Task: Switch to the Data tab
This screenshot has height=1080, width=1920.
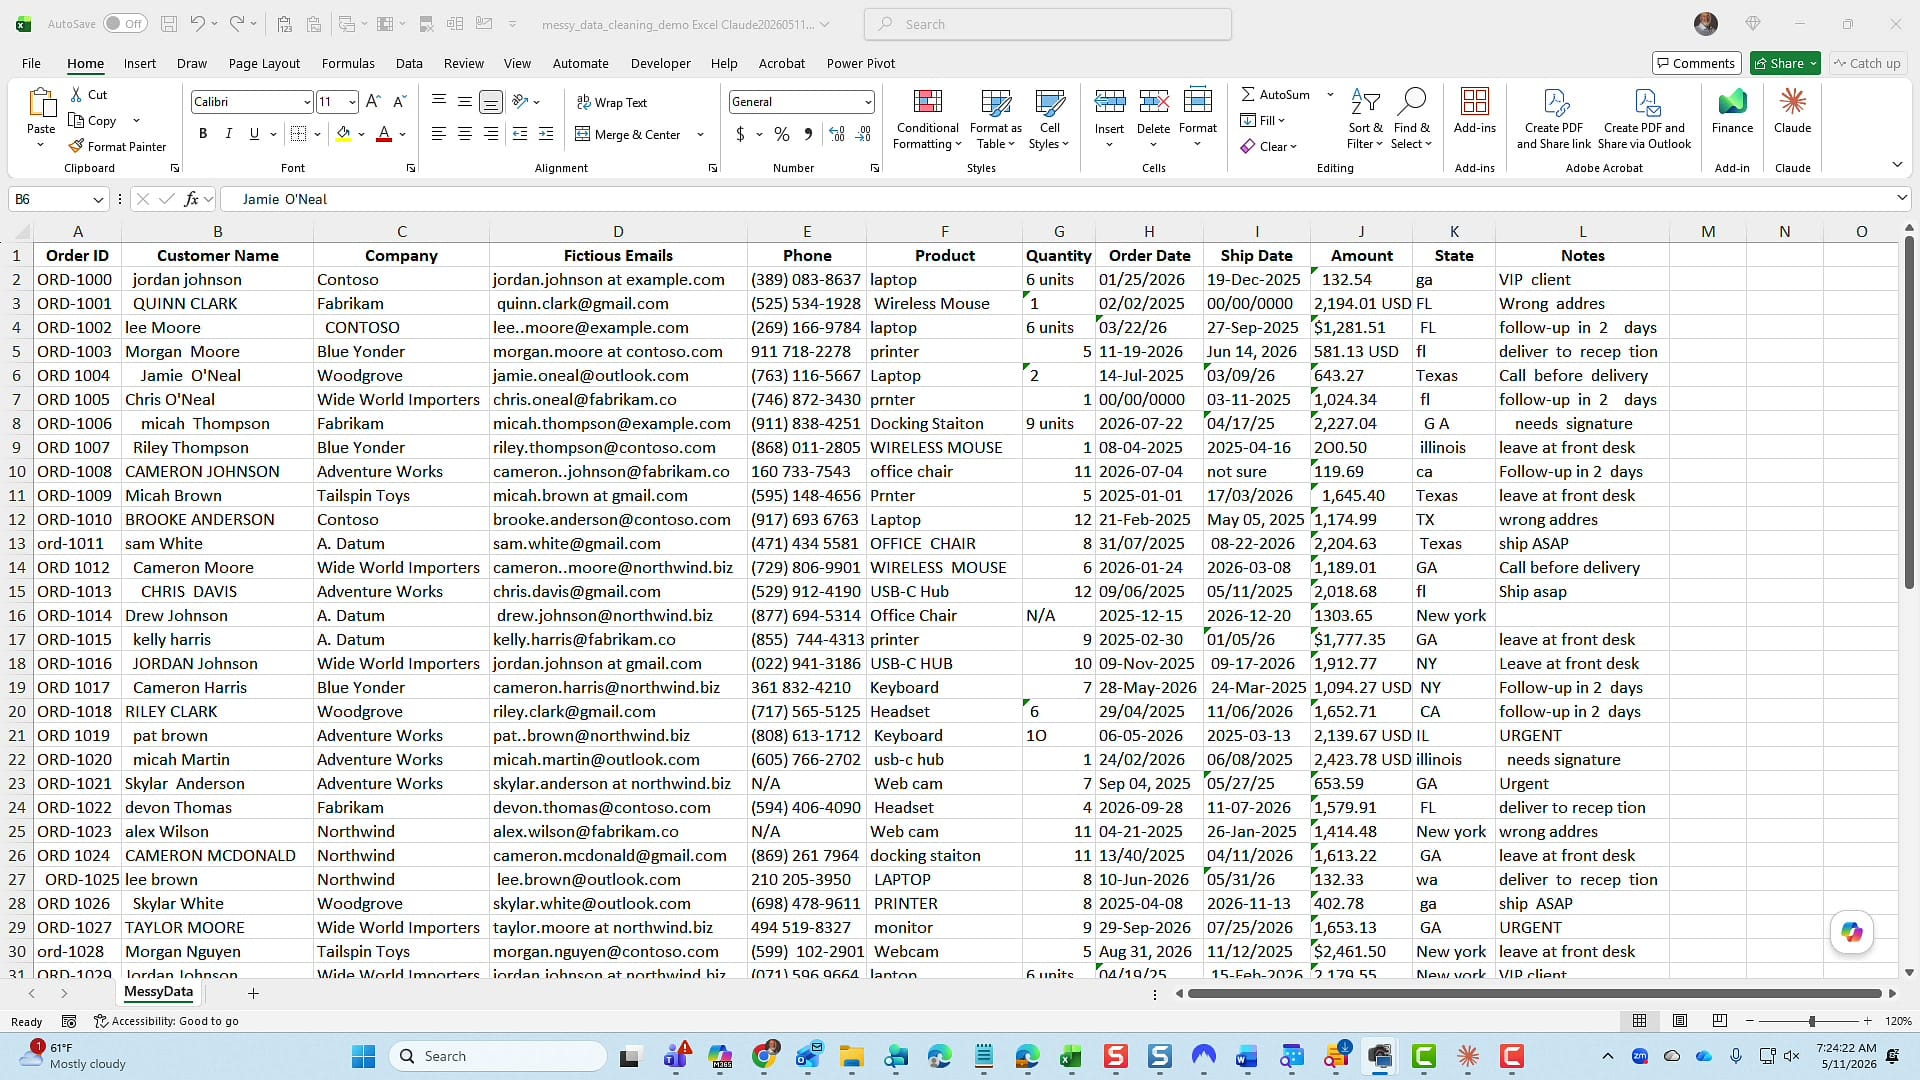Action: pyautogui.click(x=409, y=63)
